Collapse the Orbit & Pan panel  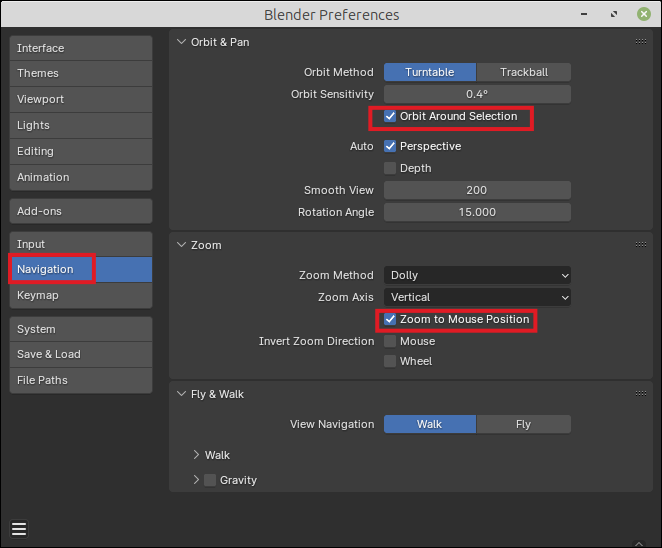182,42
